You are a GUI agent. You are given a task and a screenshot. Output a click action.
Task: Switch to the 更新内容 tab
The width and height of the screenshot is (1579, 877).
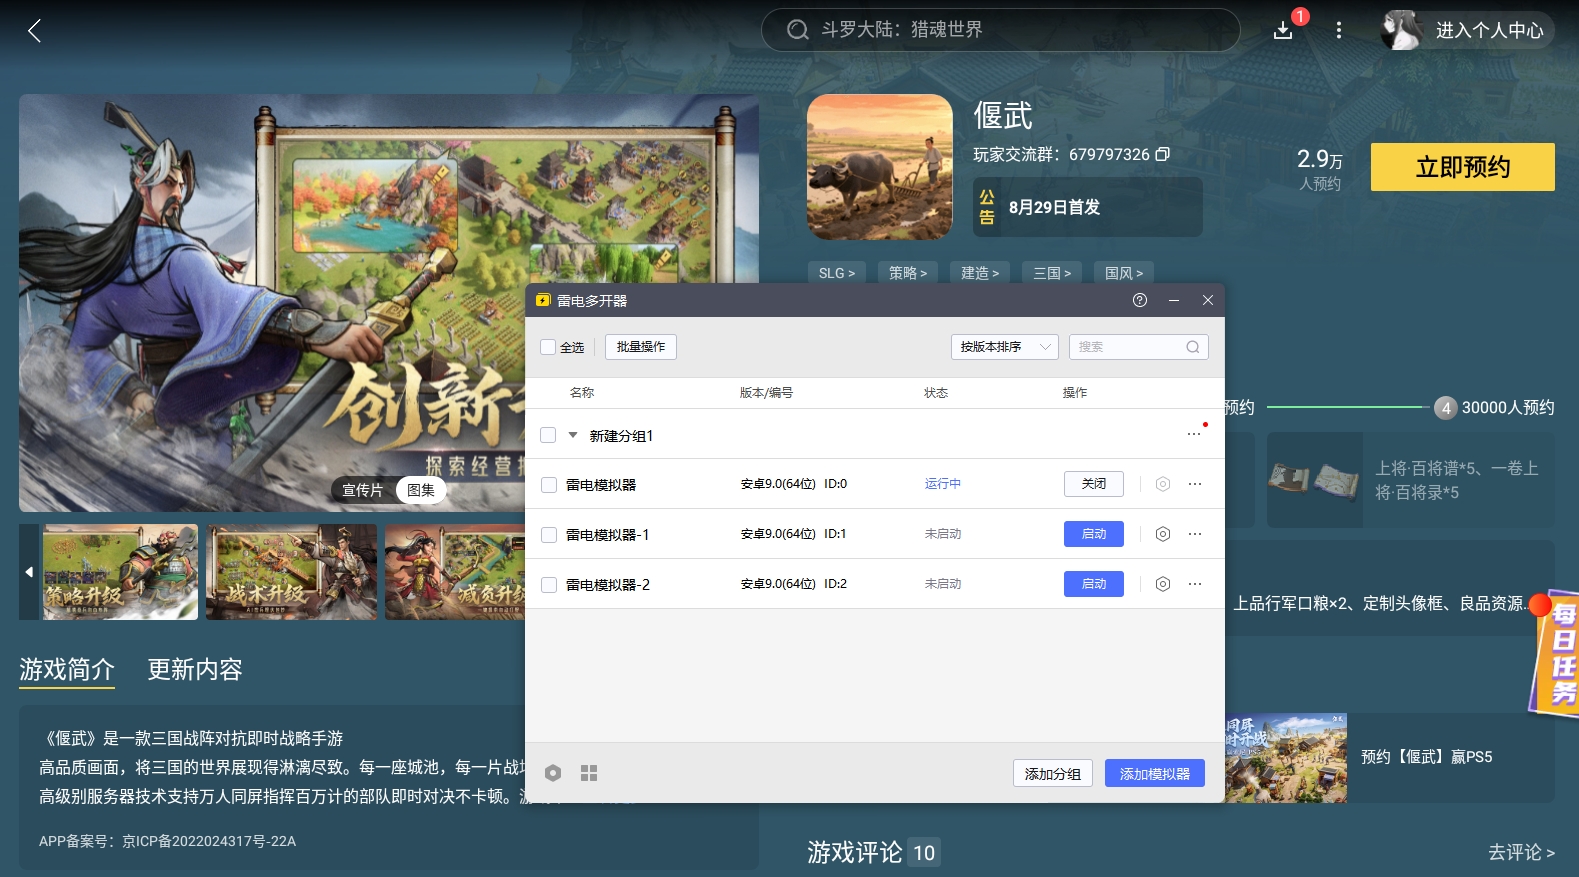(195, 669)
